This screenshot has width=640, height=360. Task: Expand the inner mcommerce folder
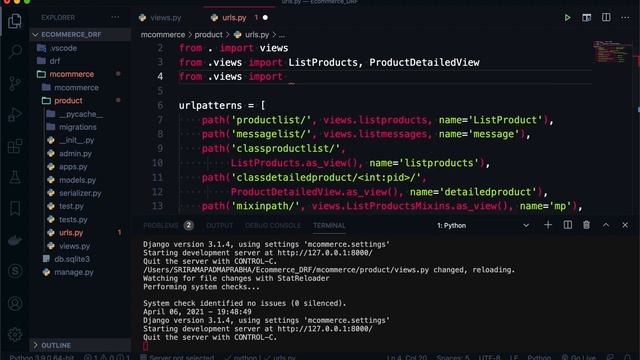pos(76,88)
